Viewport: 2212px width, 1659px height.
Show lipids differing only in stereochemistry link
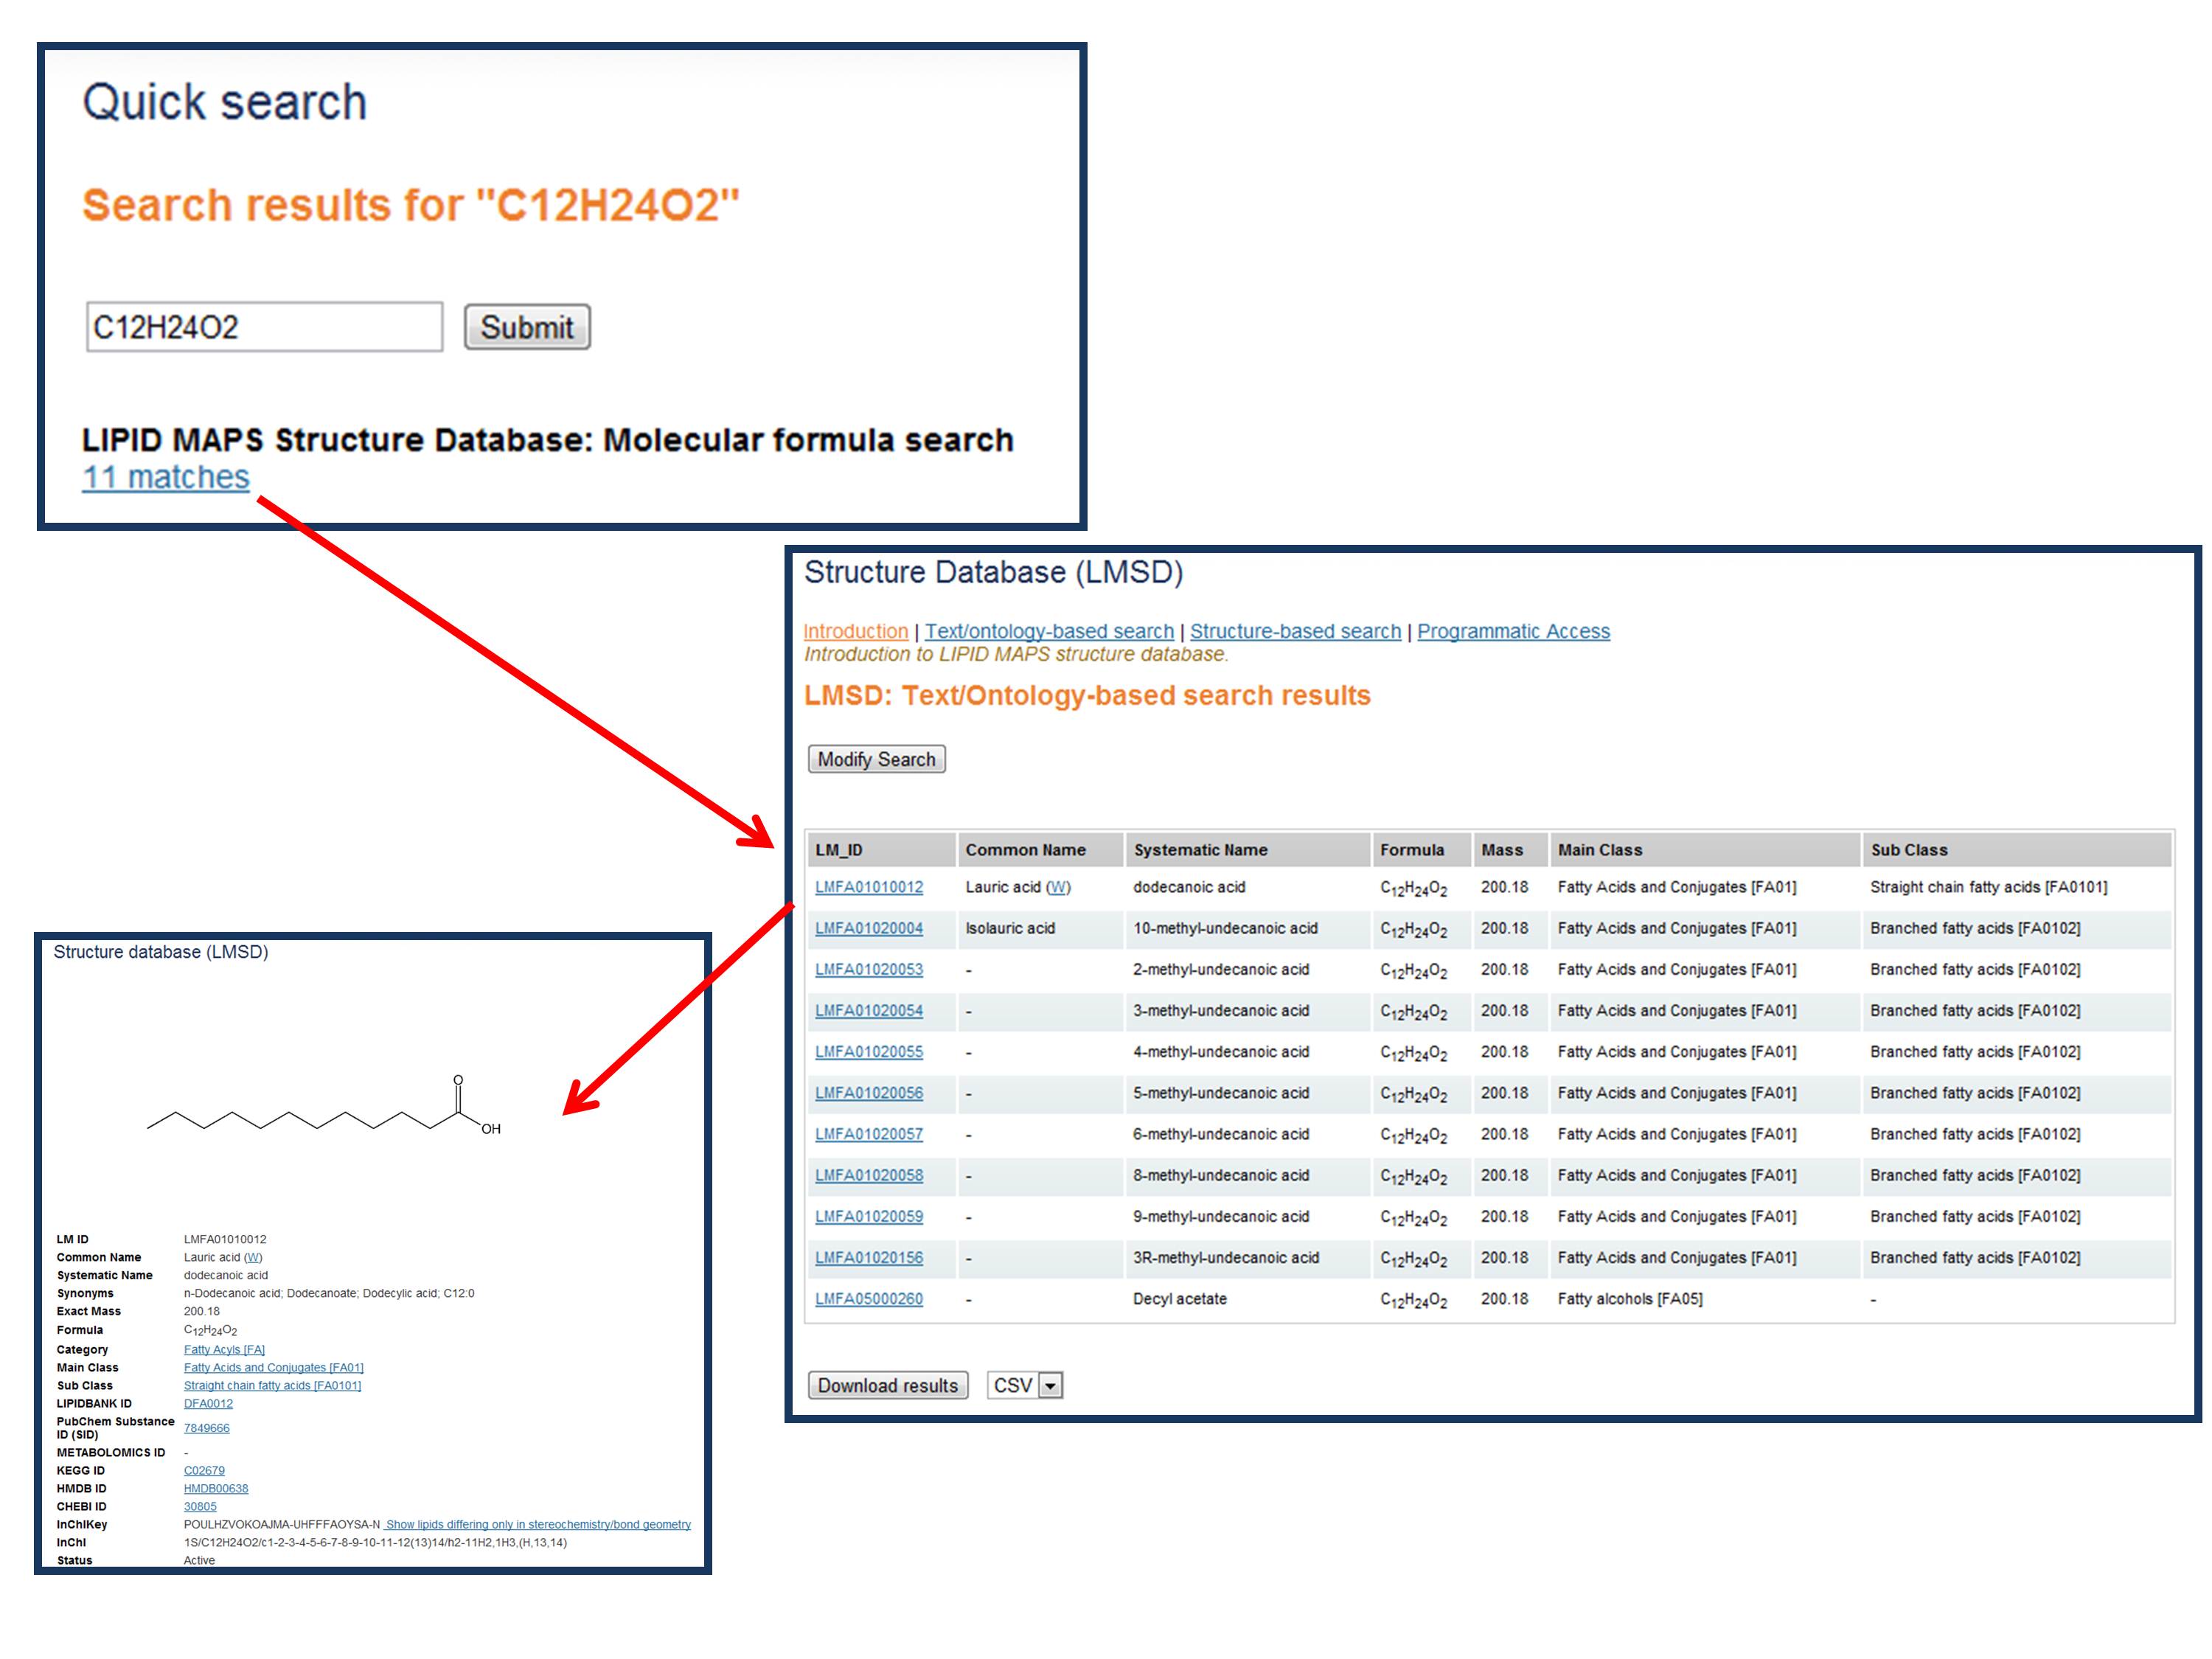pyautogui.click(x=538, y=1524)
